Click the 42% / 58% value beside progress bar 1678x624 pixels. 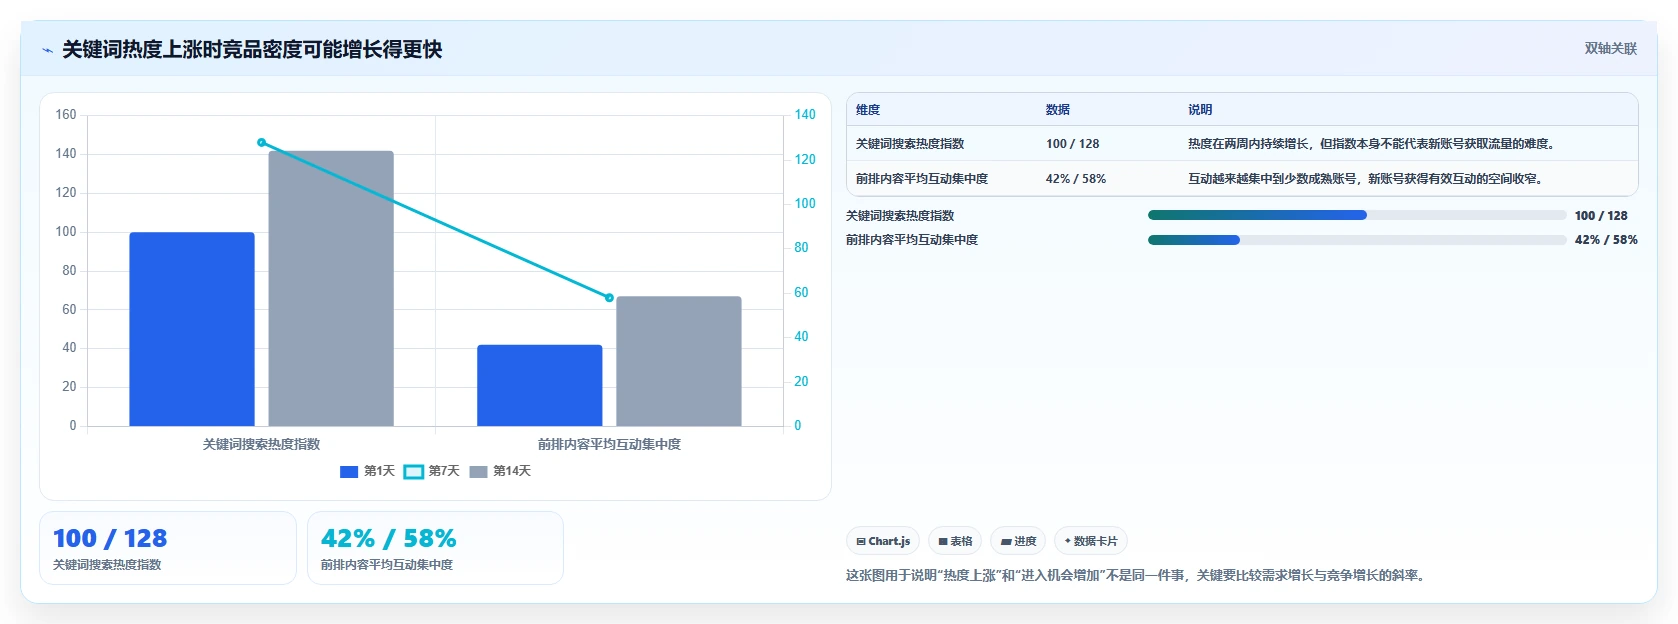point(1606,240)
